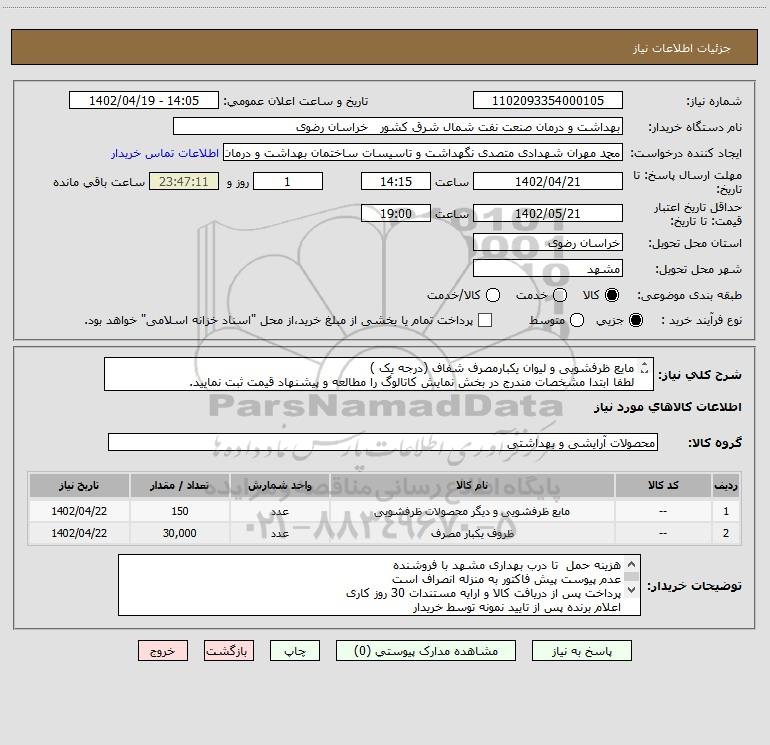770x745 pixels.
Task: Click row number 2 cell
Action: (726, 533)
